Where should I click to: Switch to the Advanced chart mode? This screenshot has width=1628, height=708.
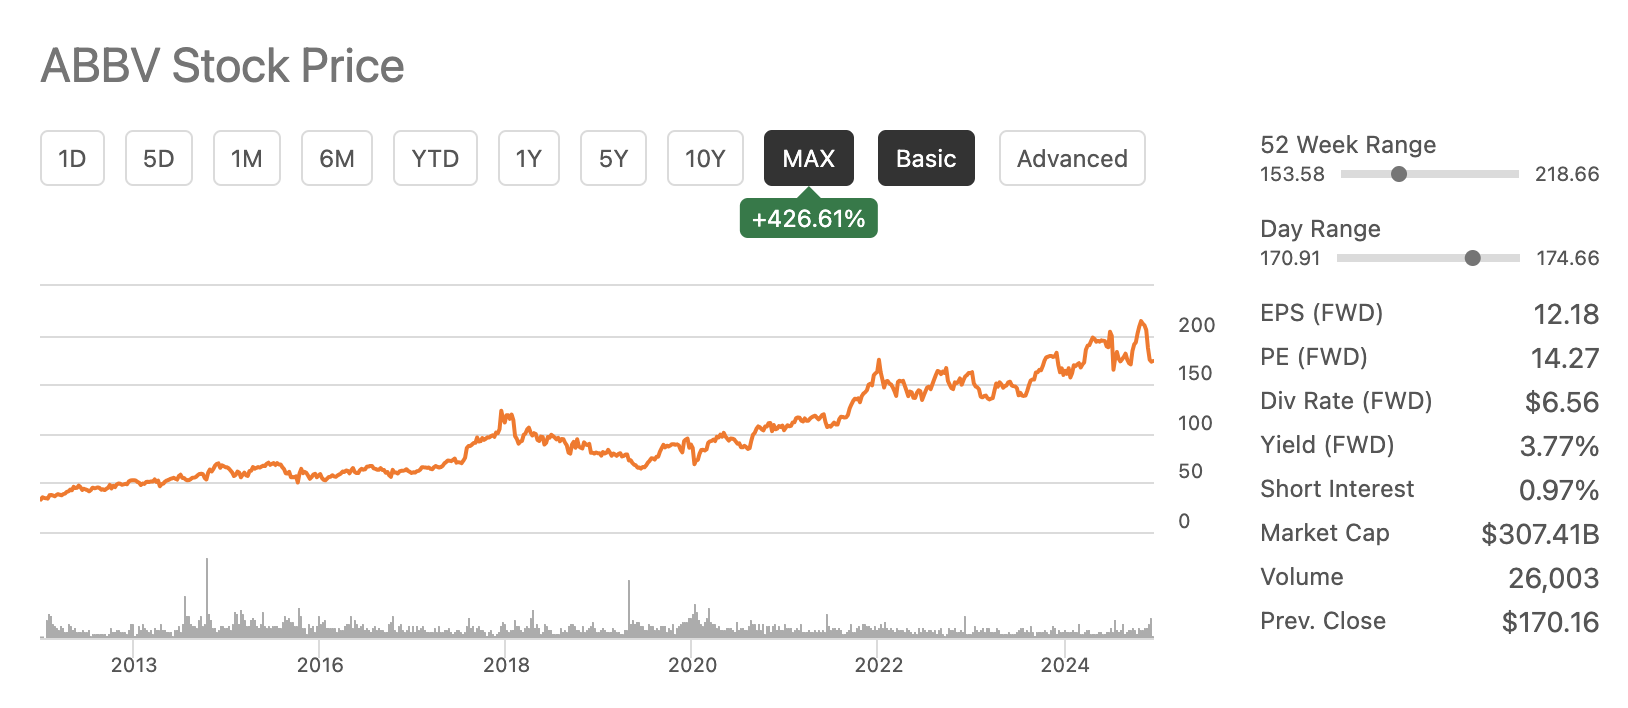click(1071, 157)
